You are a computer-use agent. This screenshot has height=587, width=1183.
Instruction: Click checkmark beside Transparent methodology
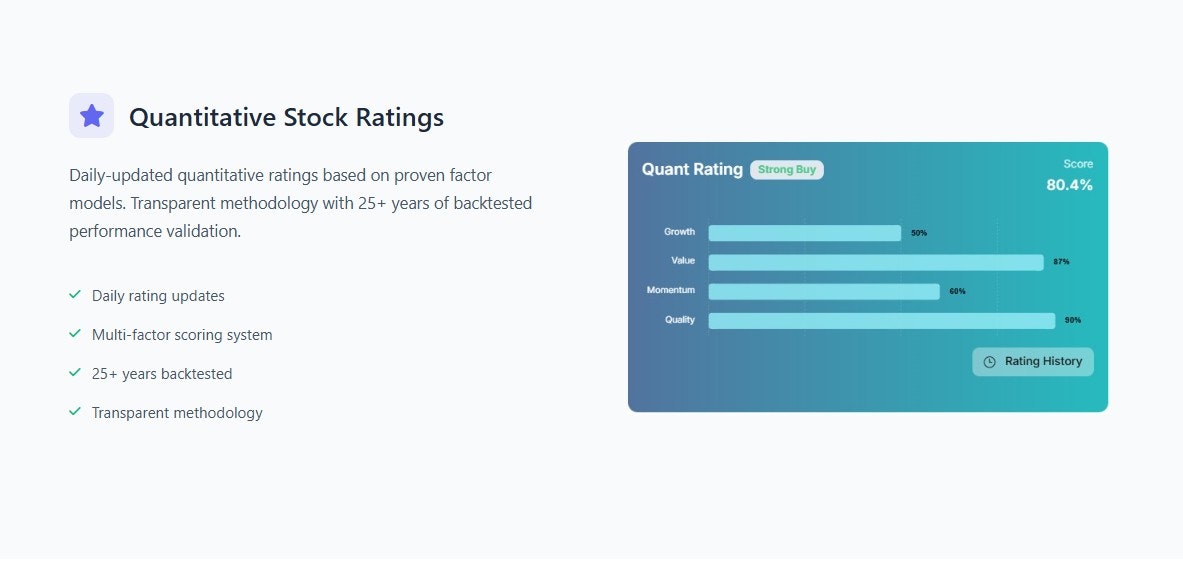pos(75,412)
